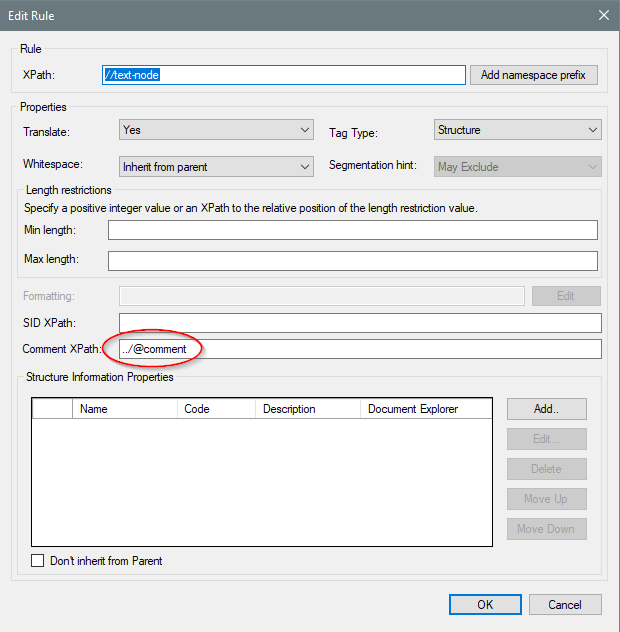This screenshot has height=632, width=620.
Task: Click Edit... in Structure Information Properties
Action: 547,439
